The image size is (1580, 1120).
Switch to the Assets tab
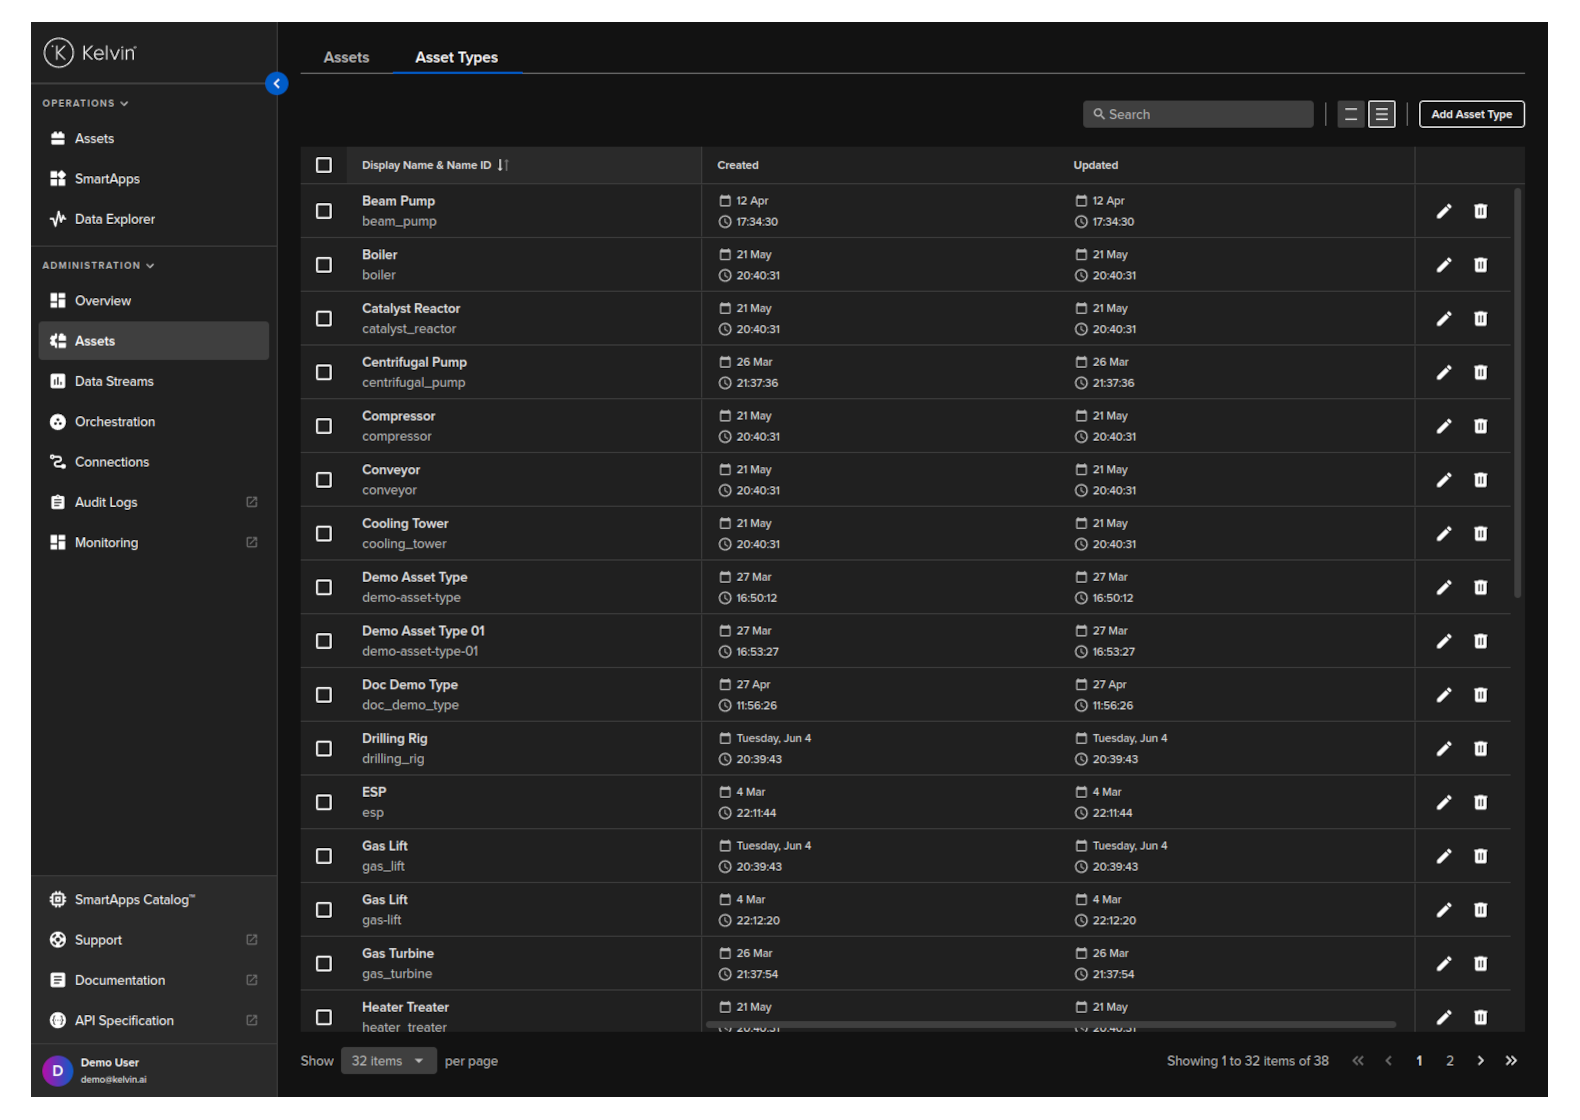coord(346,58)
